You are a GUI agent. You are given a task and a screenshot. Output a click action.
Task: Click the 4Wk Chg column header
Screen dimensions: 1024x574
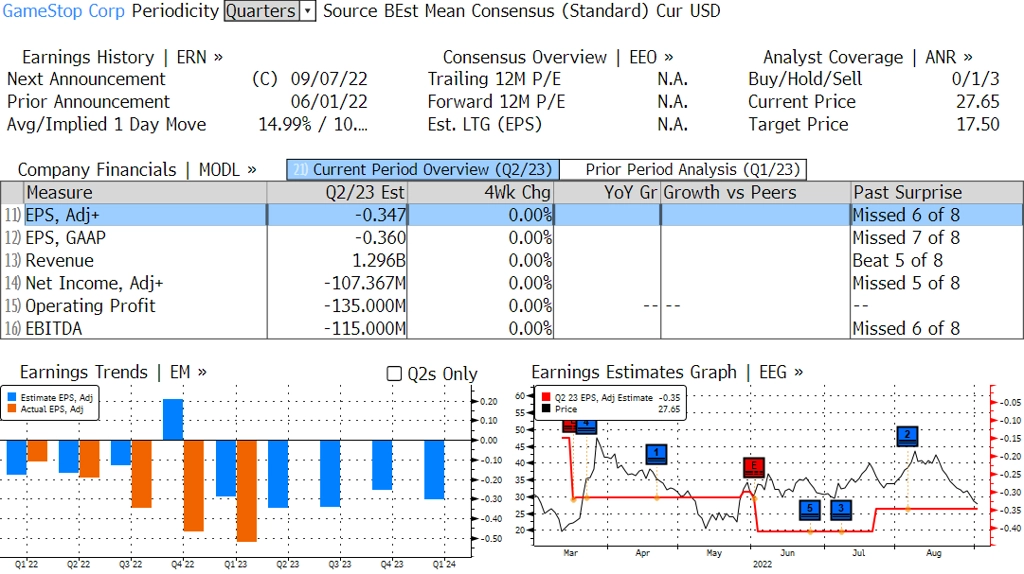tap(481, 193)
